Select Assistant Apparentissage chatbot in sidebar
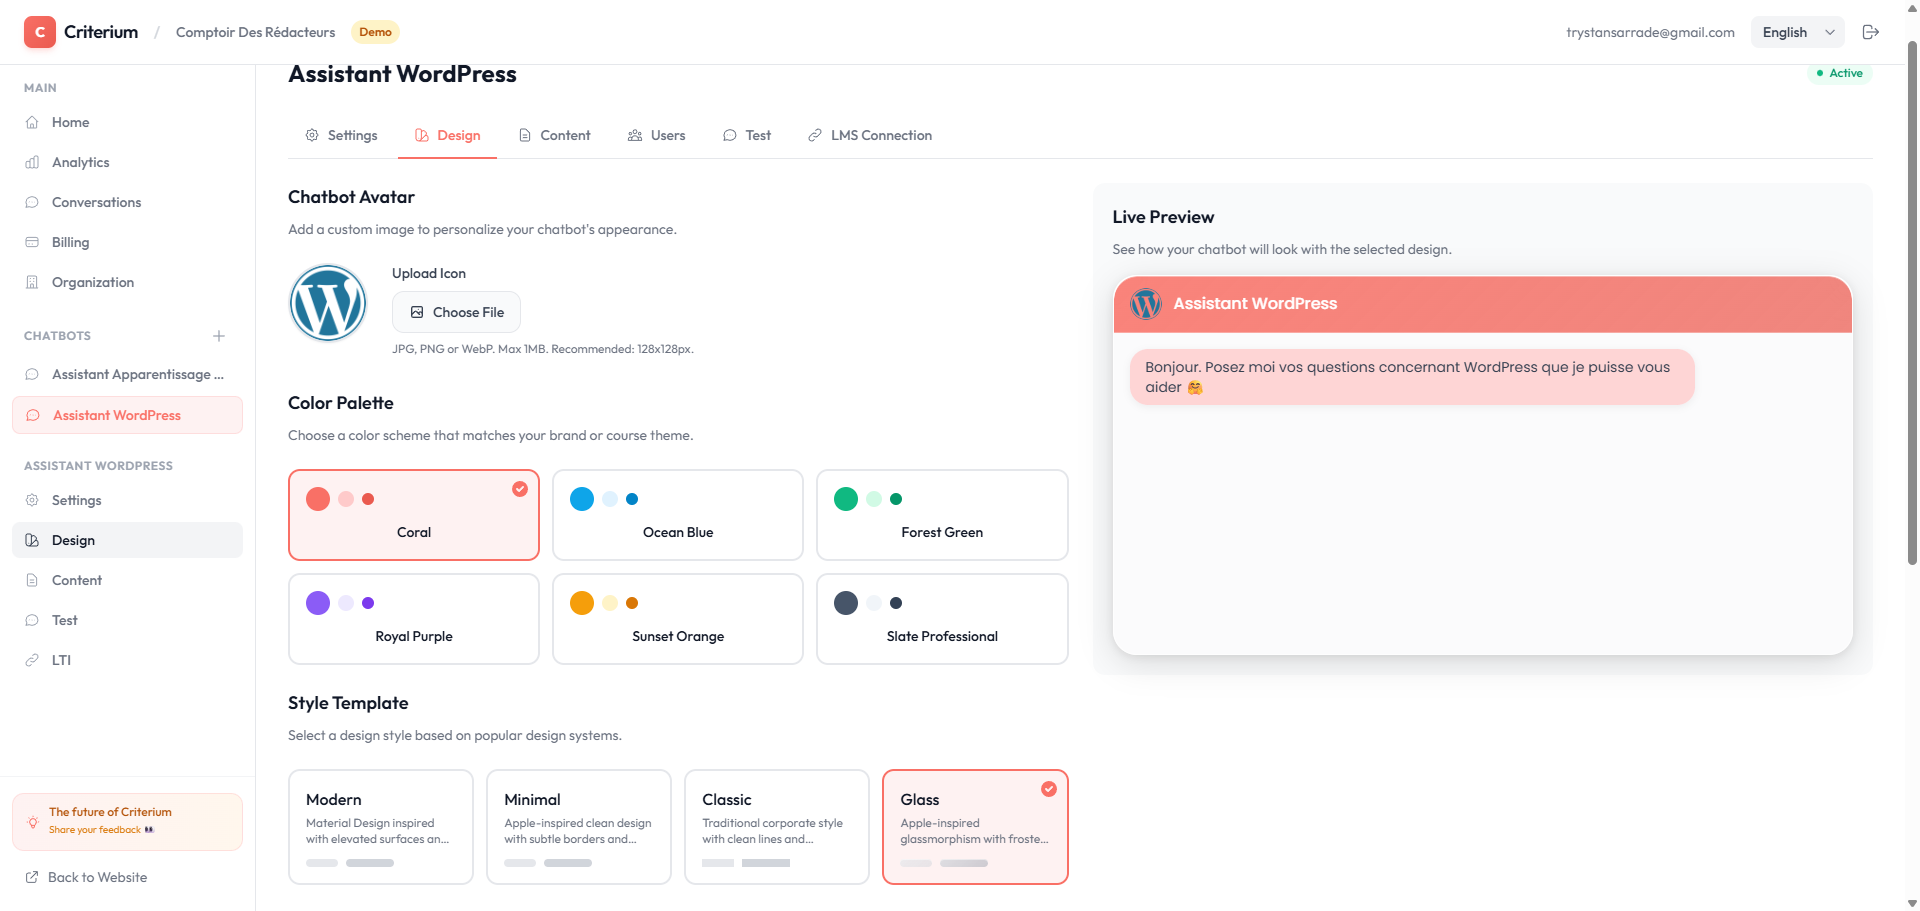Image resolution: width=1920 pixels, height=911 pixels. click(x=137, y=374)
